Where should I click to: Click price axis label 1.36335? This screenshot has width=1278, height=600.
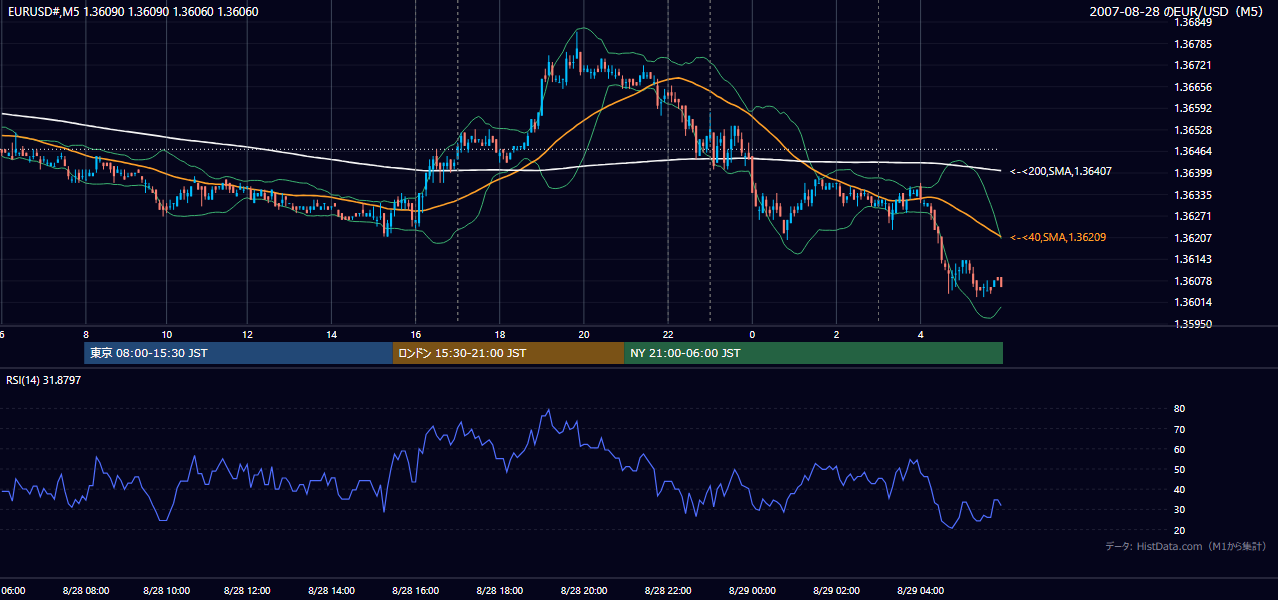pos(1192,195)
